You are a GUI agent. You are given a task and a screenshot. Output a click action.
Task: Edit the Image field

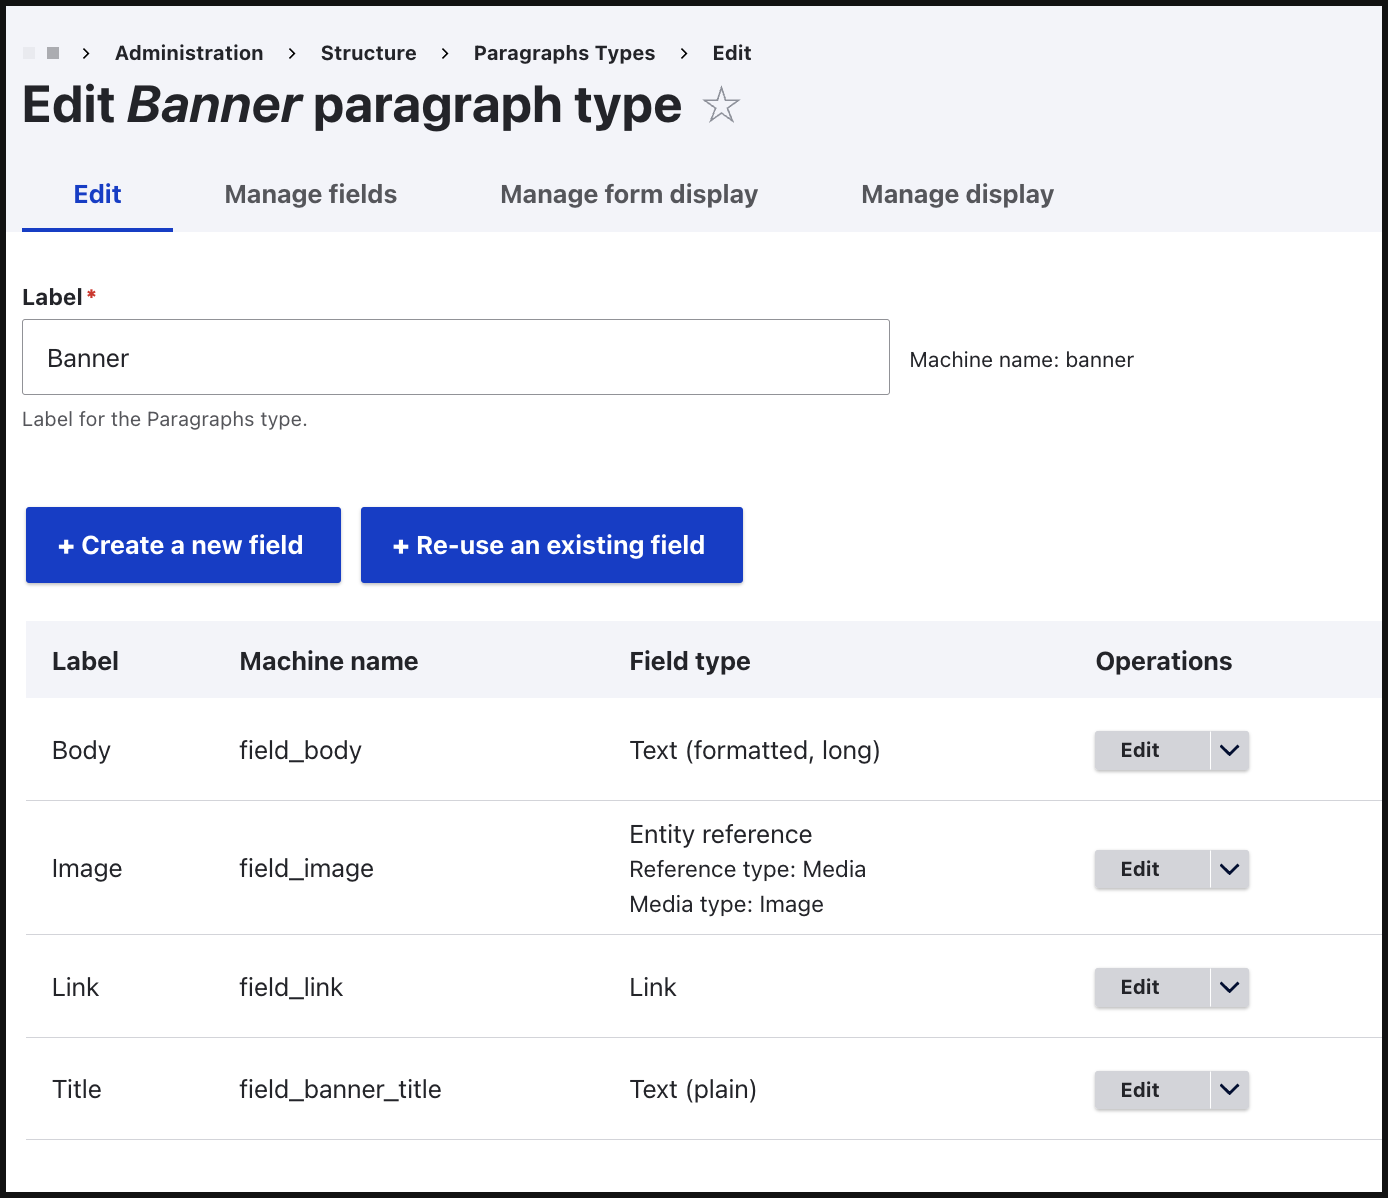point(1139,869)
